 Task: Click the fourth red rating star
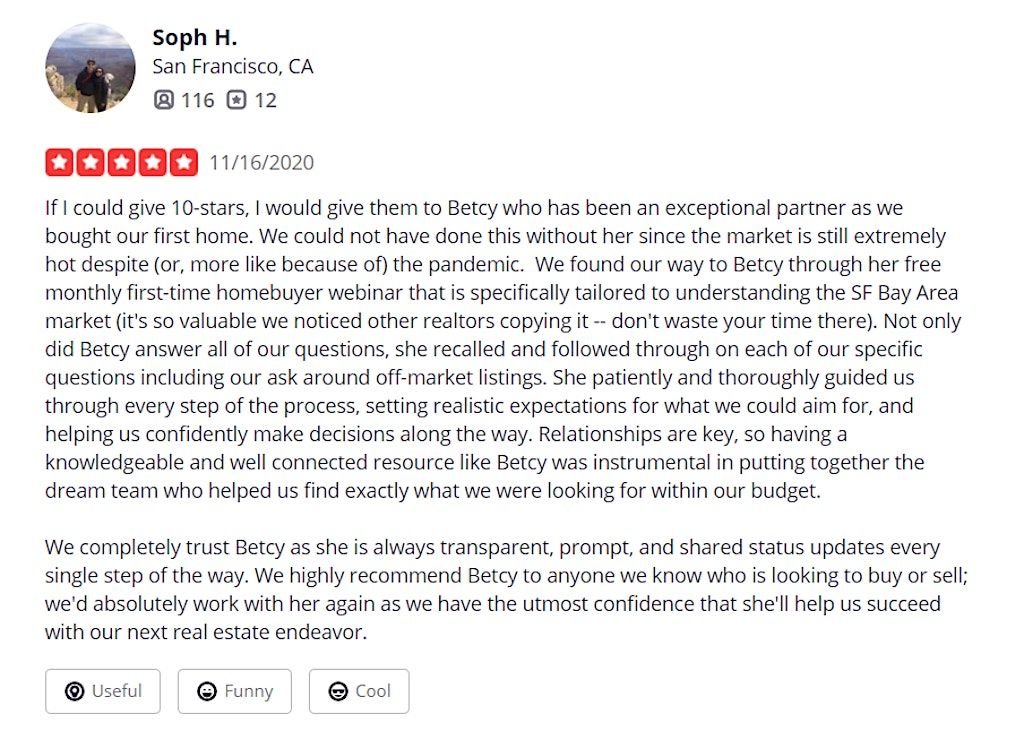click(153, 162)
